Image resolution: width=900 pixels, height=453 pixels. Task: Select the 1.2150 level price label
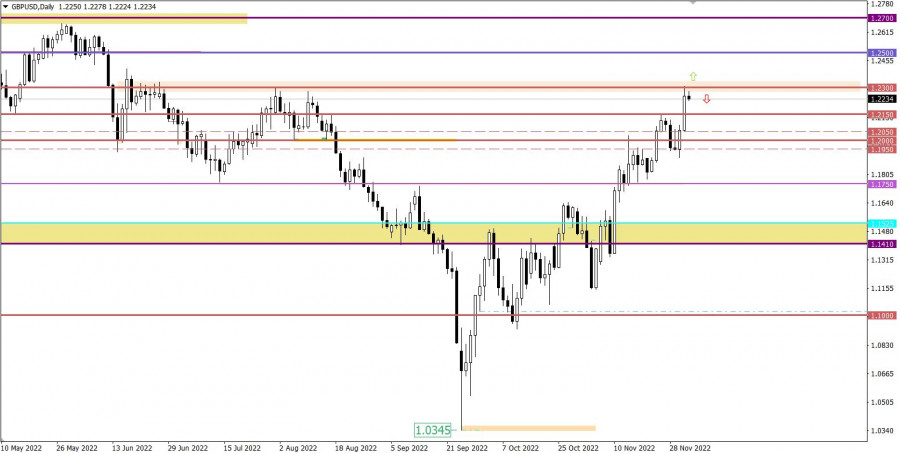[x=882, y=115]
